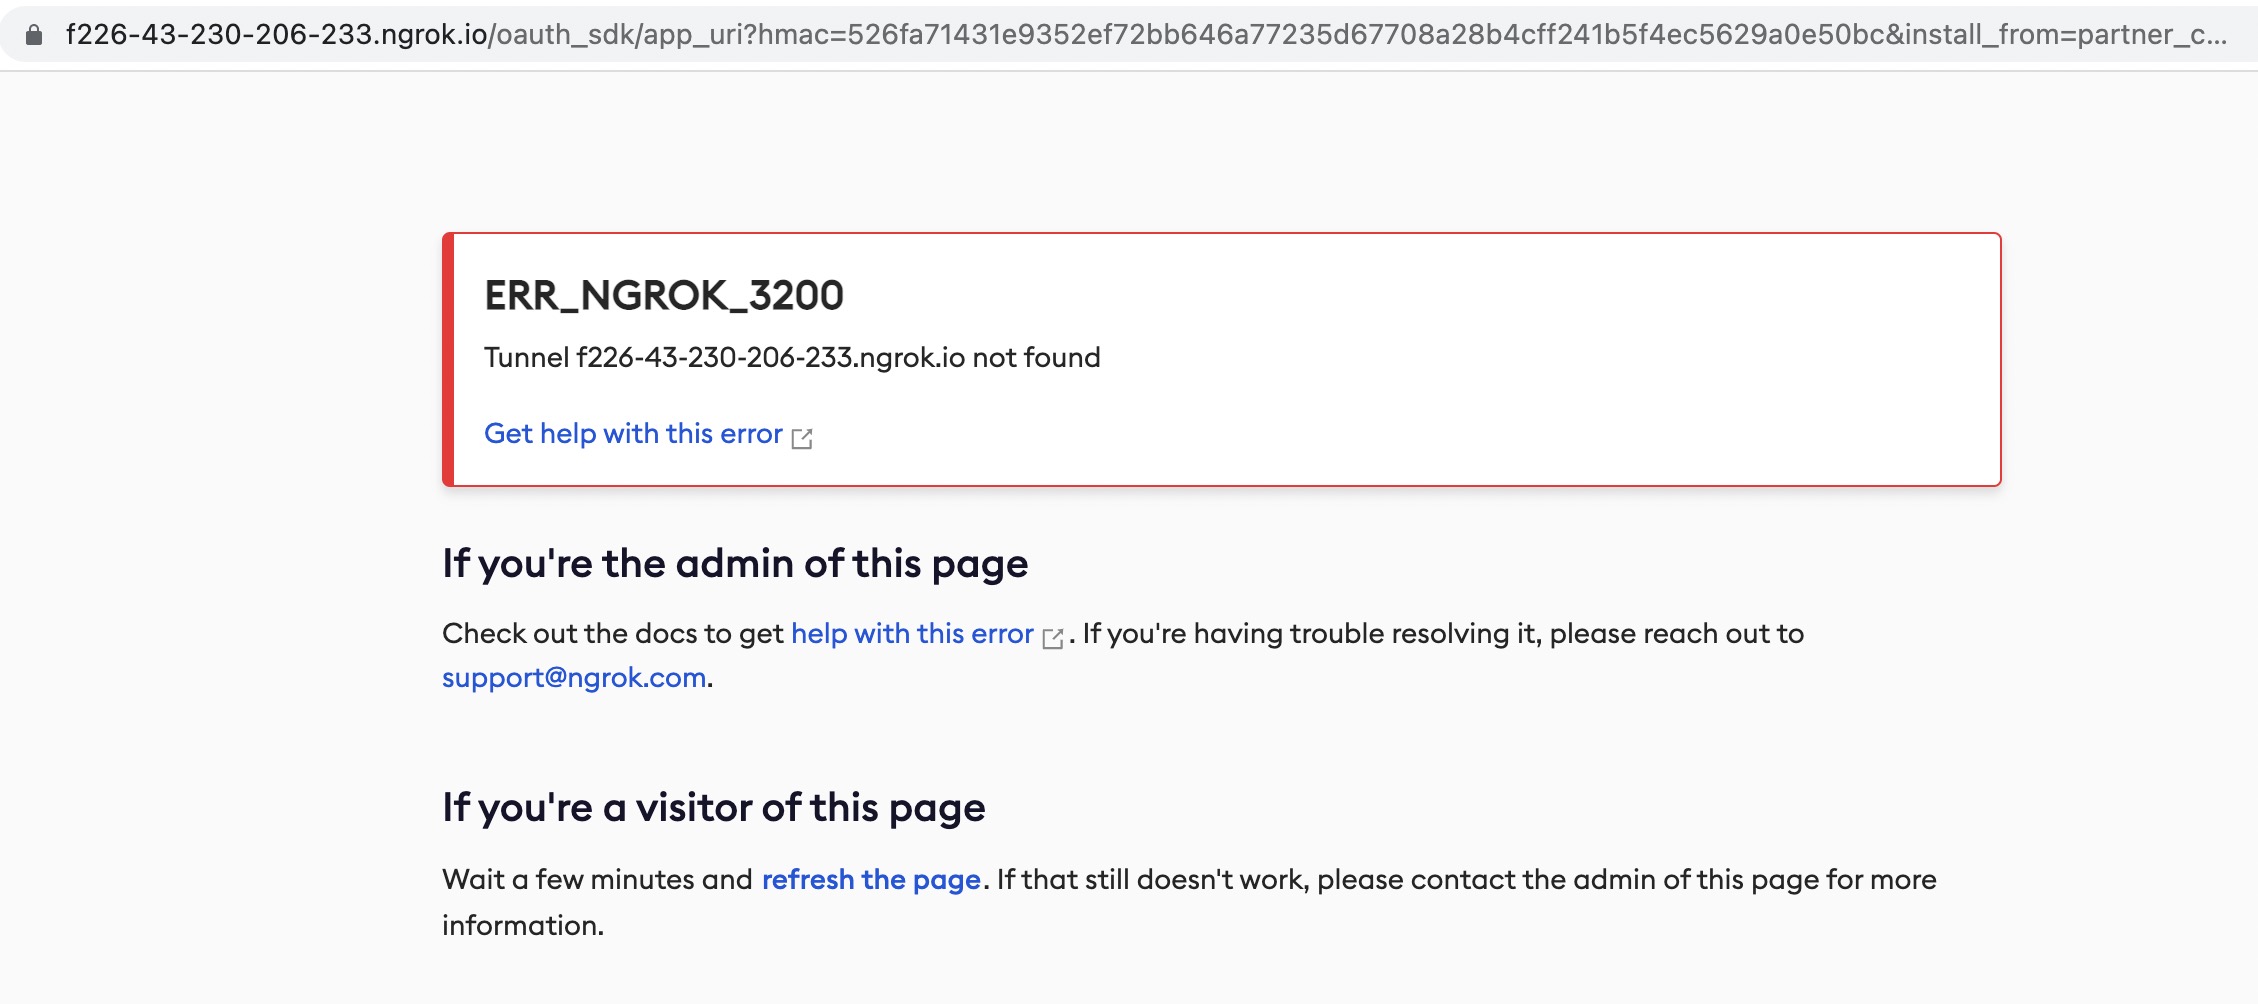The height and width of the screenshot is (1004, 2258).
Task: Follow "help with this error" link in admin section
Action: (x=912, y=634)
